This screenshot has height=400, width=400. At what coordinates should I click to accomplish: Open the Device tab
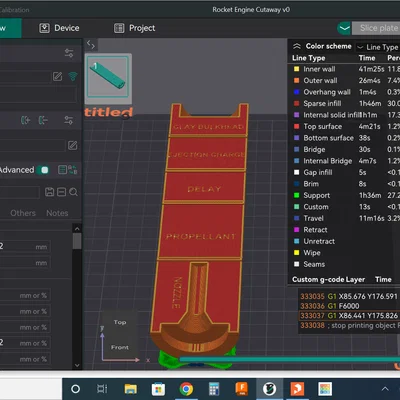pyautogui.click(x=59, y=28)
